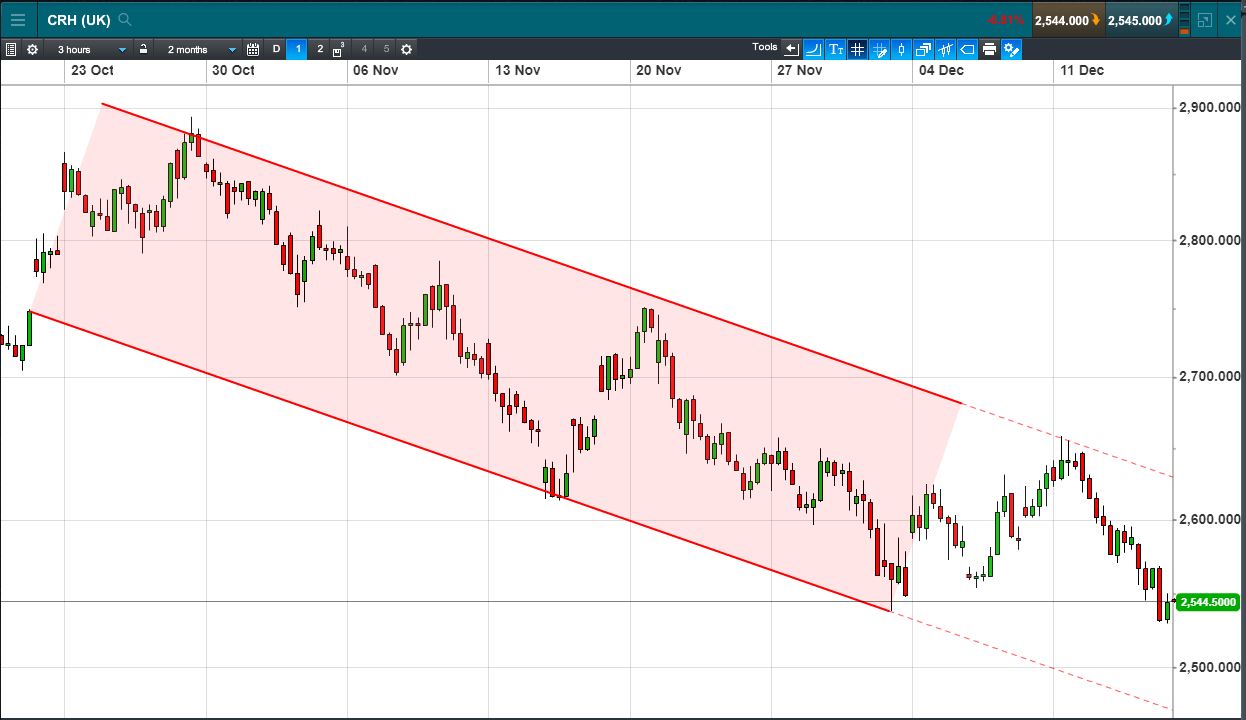1246x720 pixels.
Task: Click the percentage change value
Action: 1006,20
